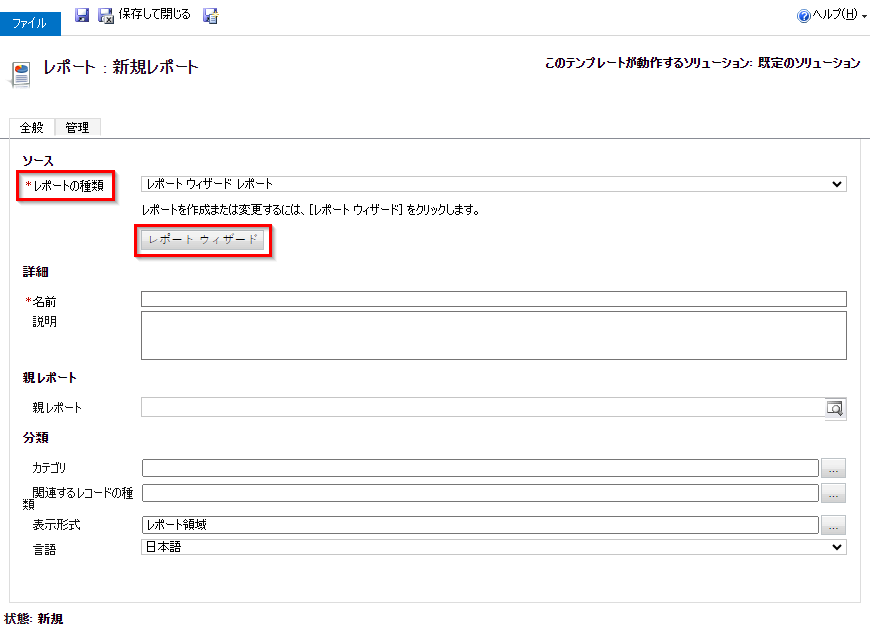Open the ファイル menu

point(30,23)
